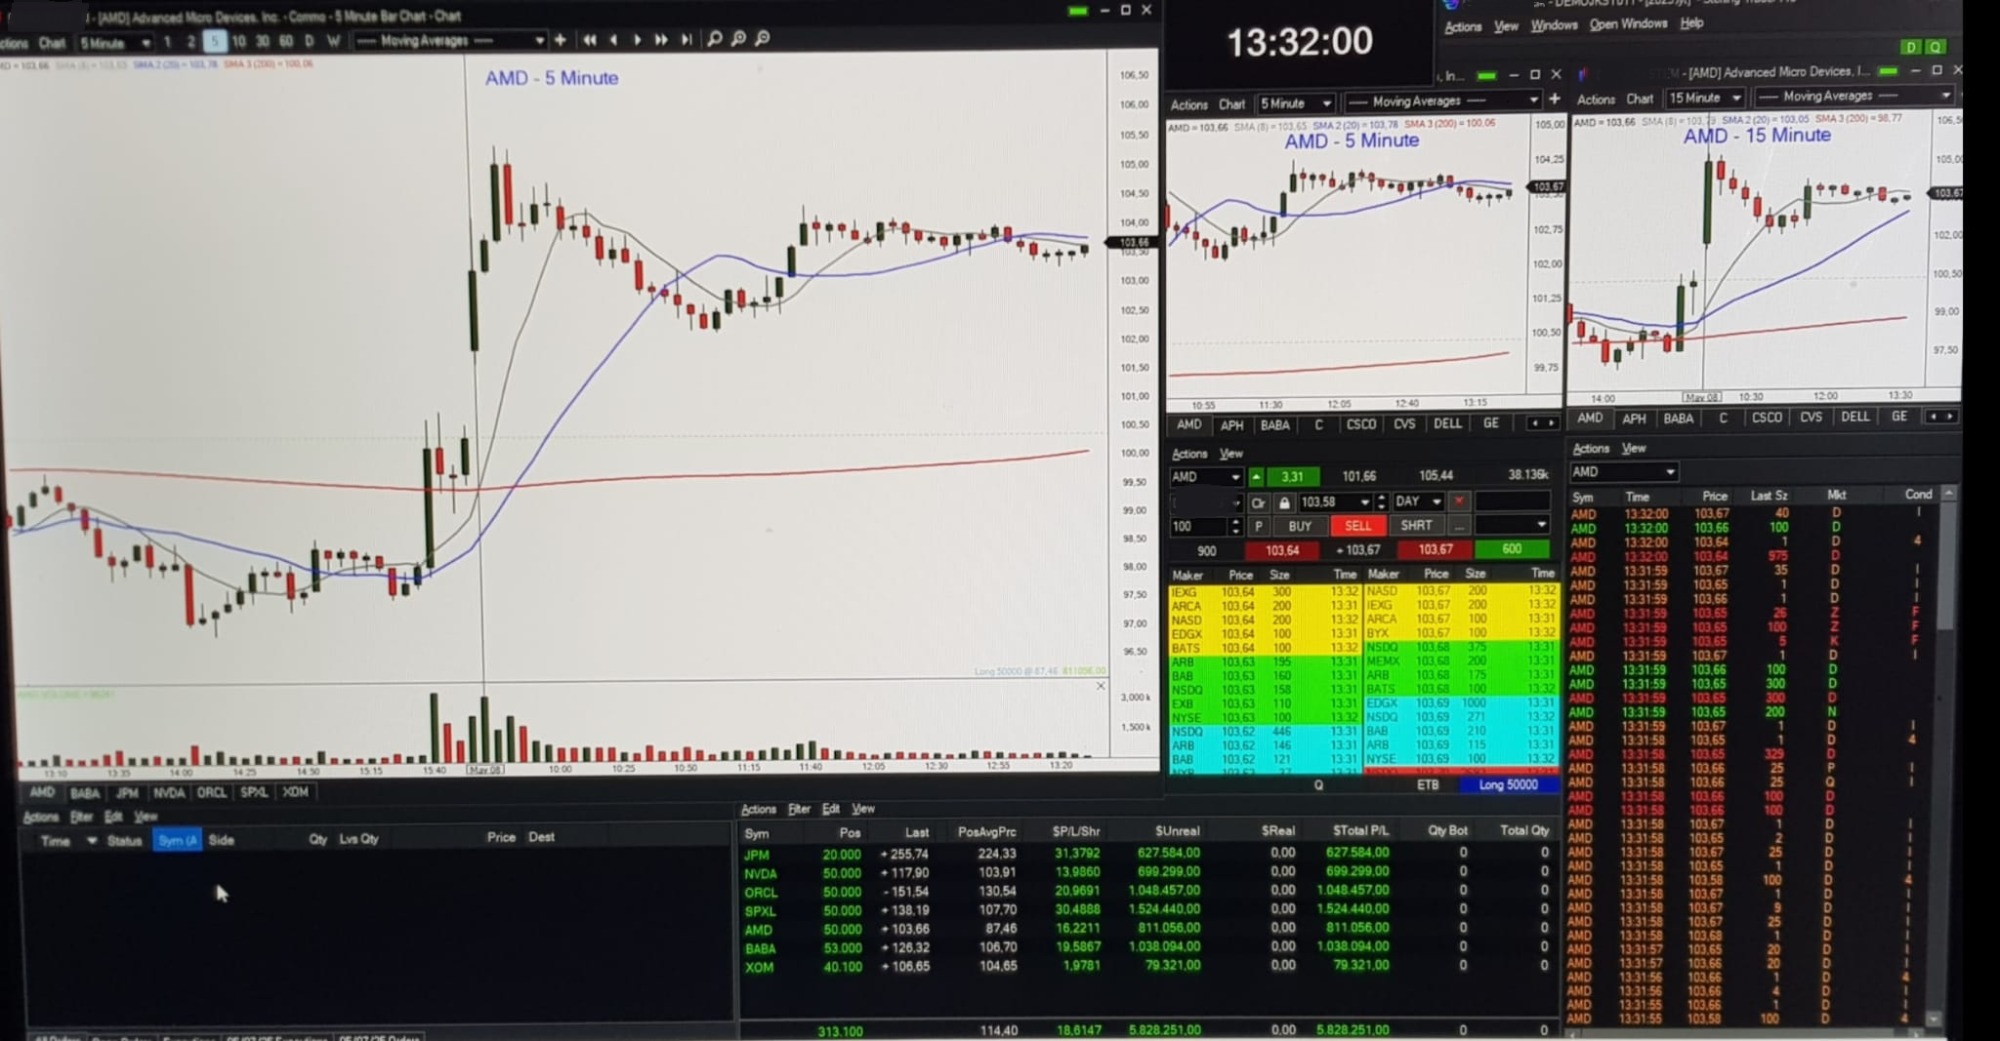Add a study with the plus icon in main chart

560,40
